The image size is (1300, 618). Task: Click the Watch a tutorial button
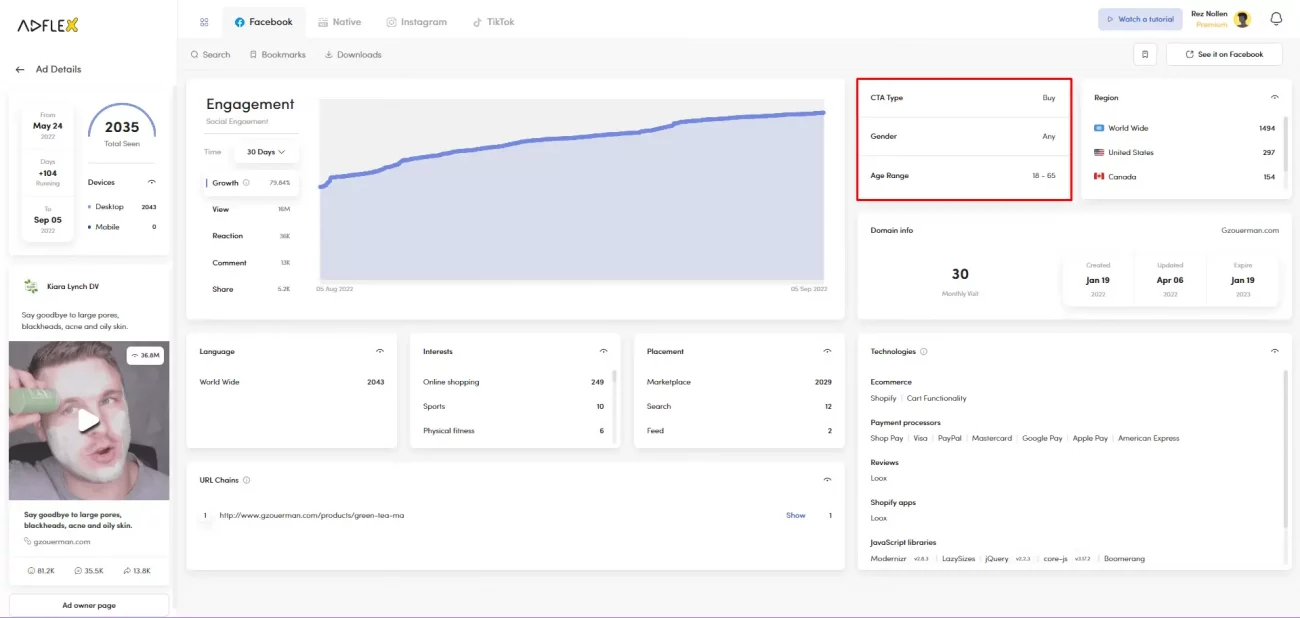(1139, 19)
